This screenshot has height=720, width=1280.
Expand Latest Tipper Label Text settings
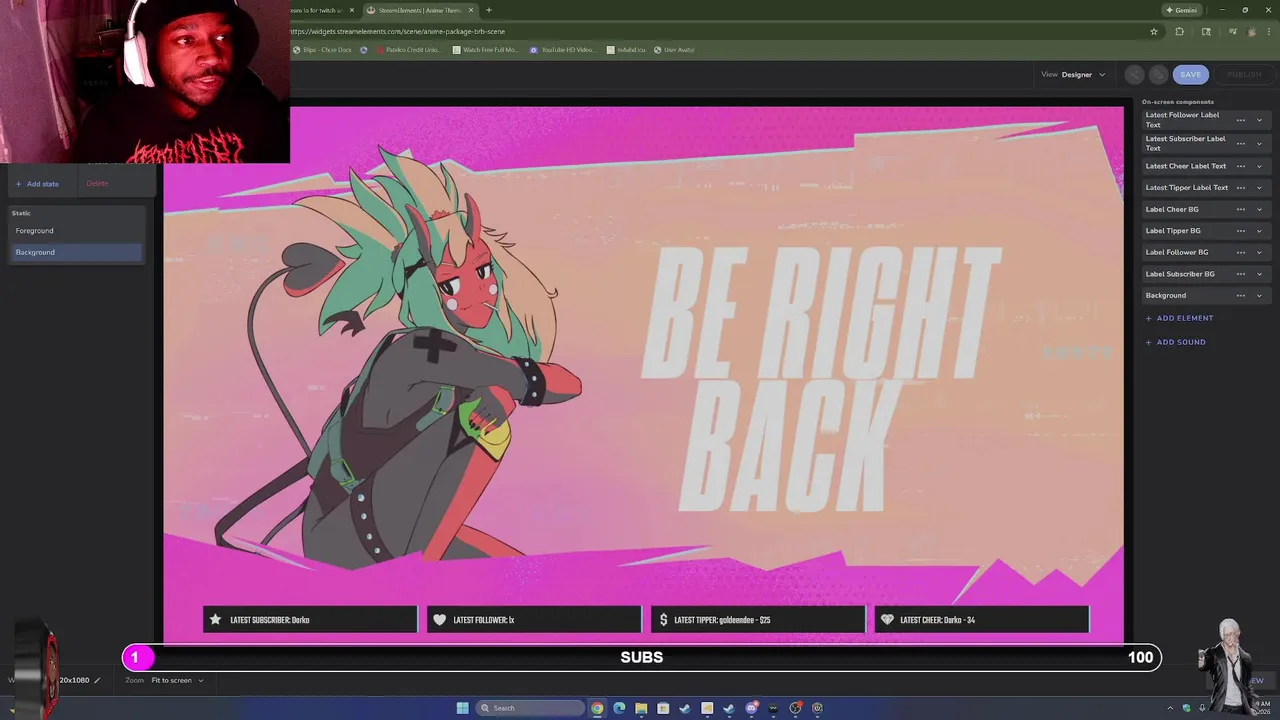tap(1259, 187)
